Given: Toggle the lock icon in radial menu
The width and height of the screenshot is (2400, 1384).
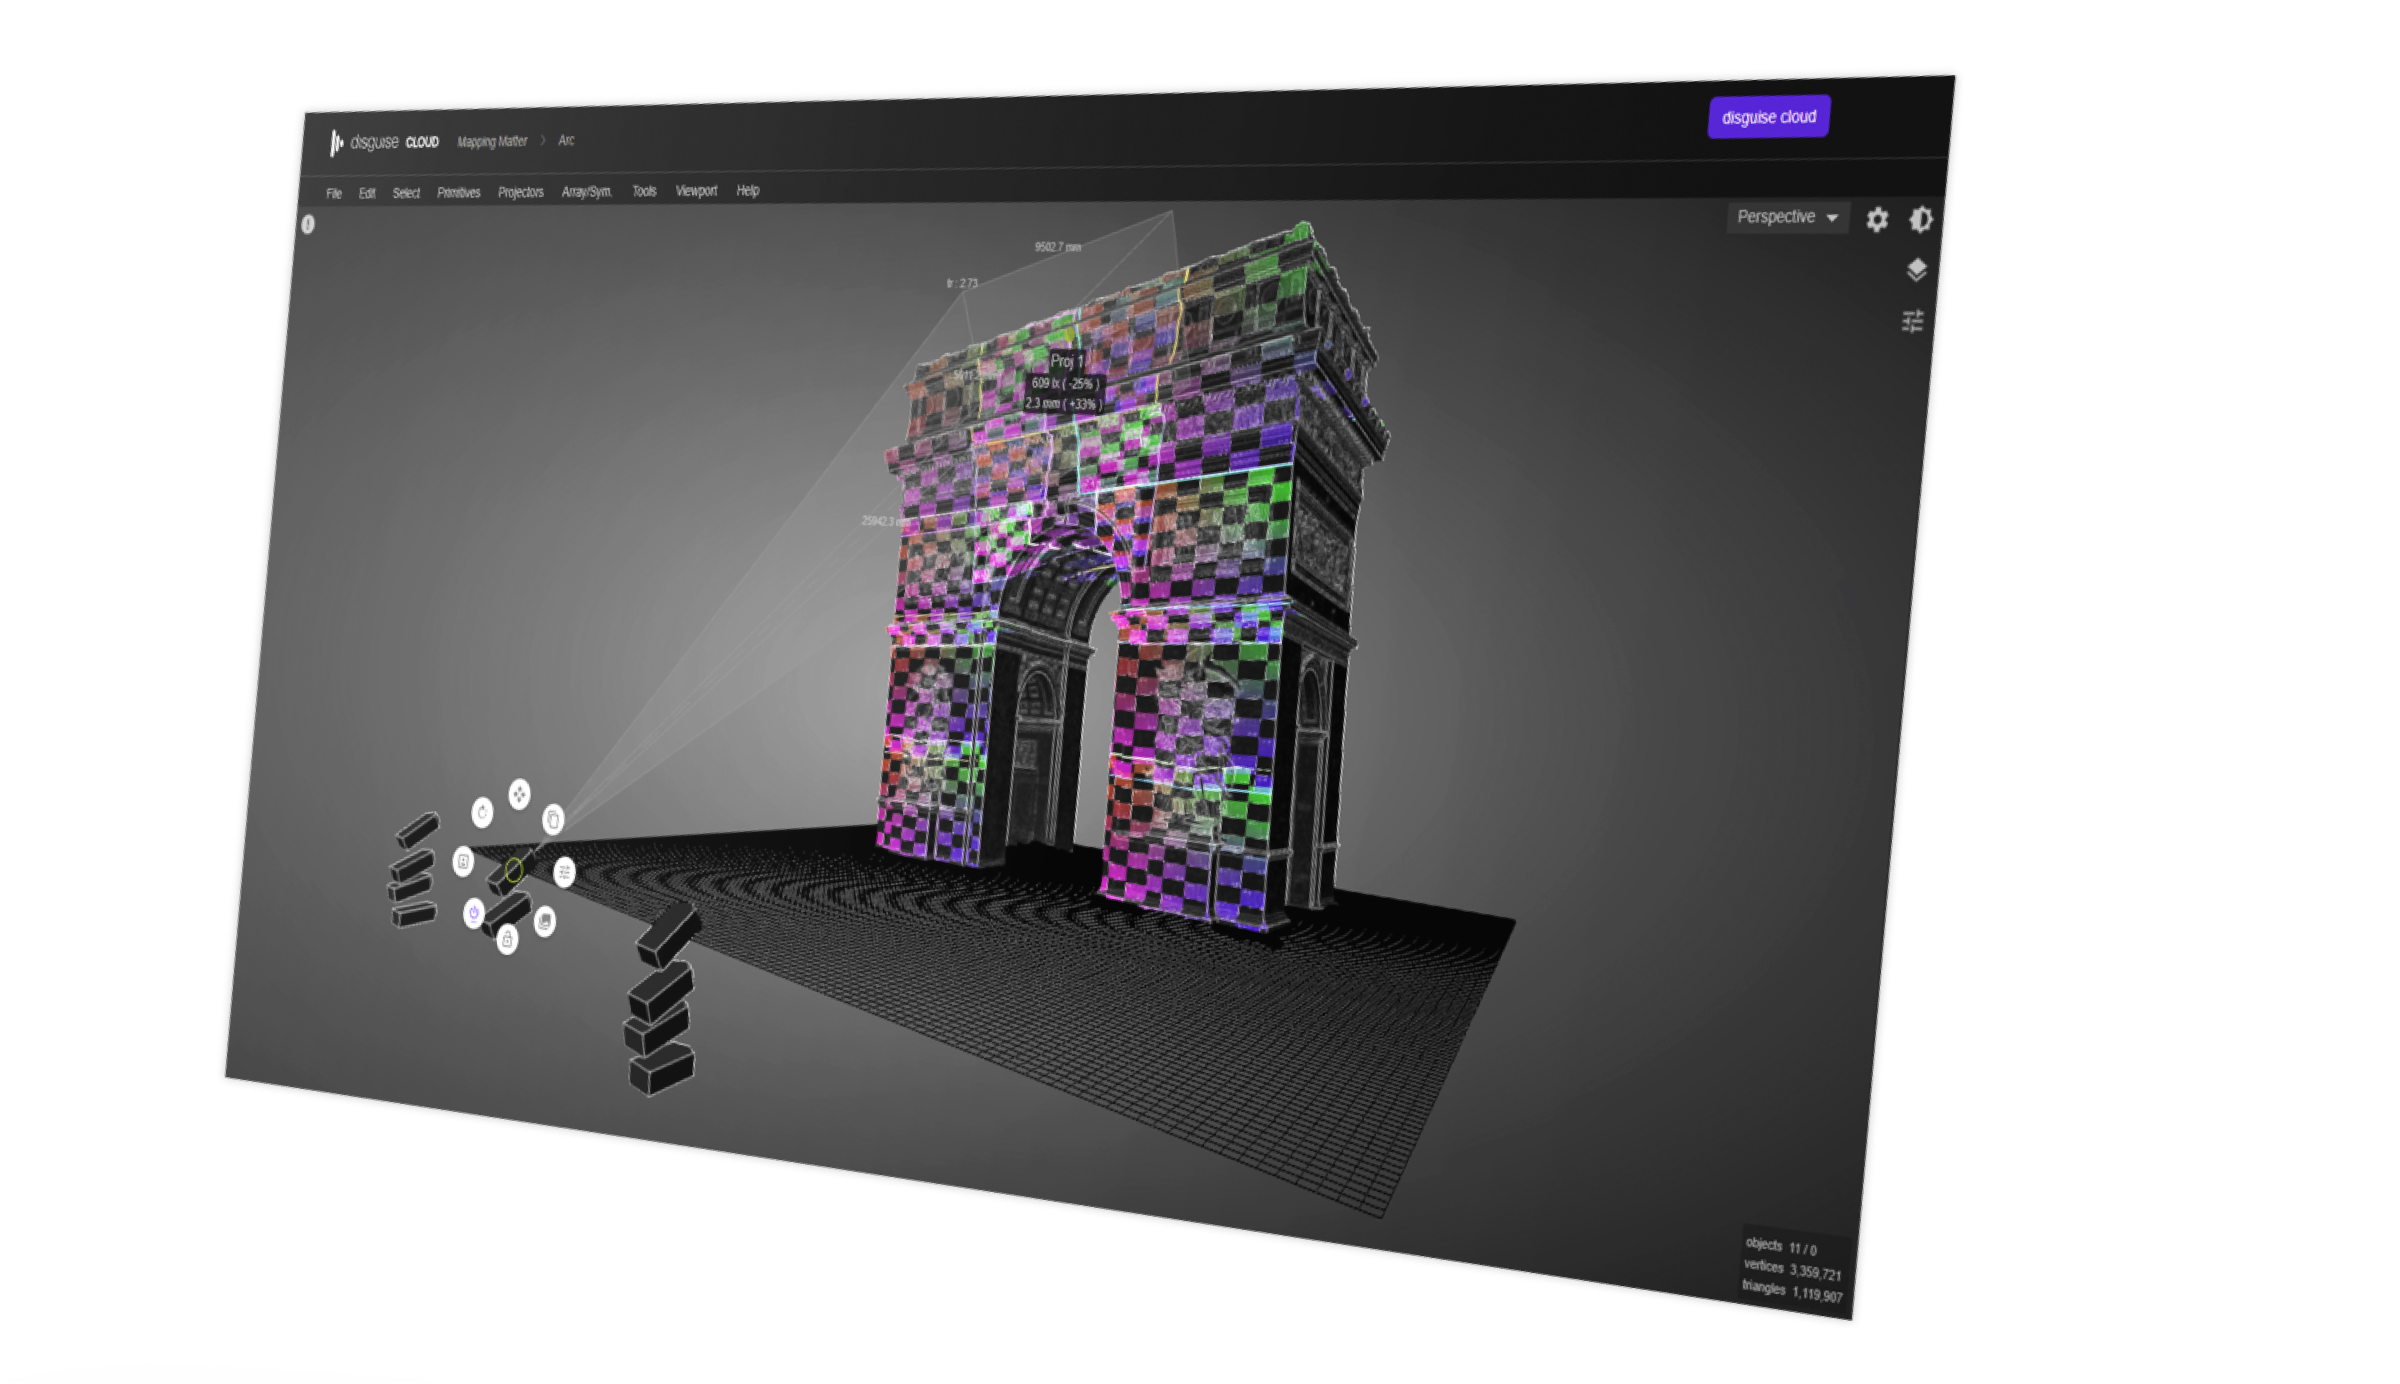Looking at the screenshot, I should point(507,939).
